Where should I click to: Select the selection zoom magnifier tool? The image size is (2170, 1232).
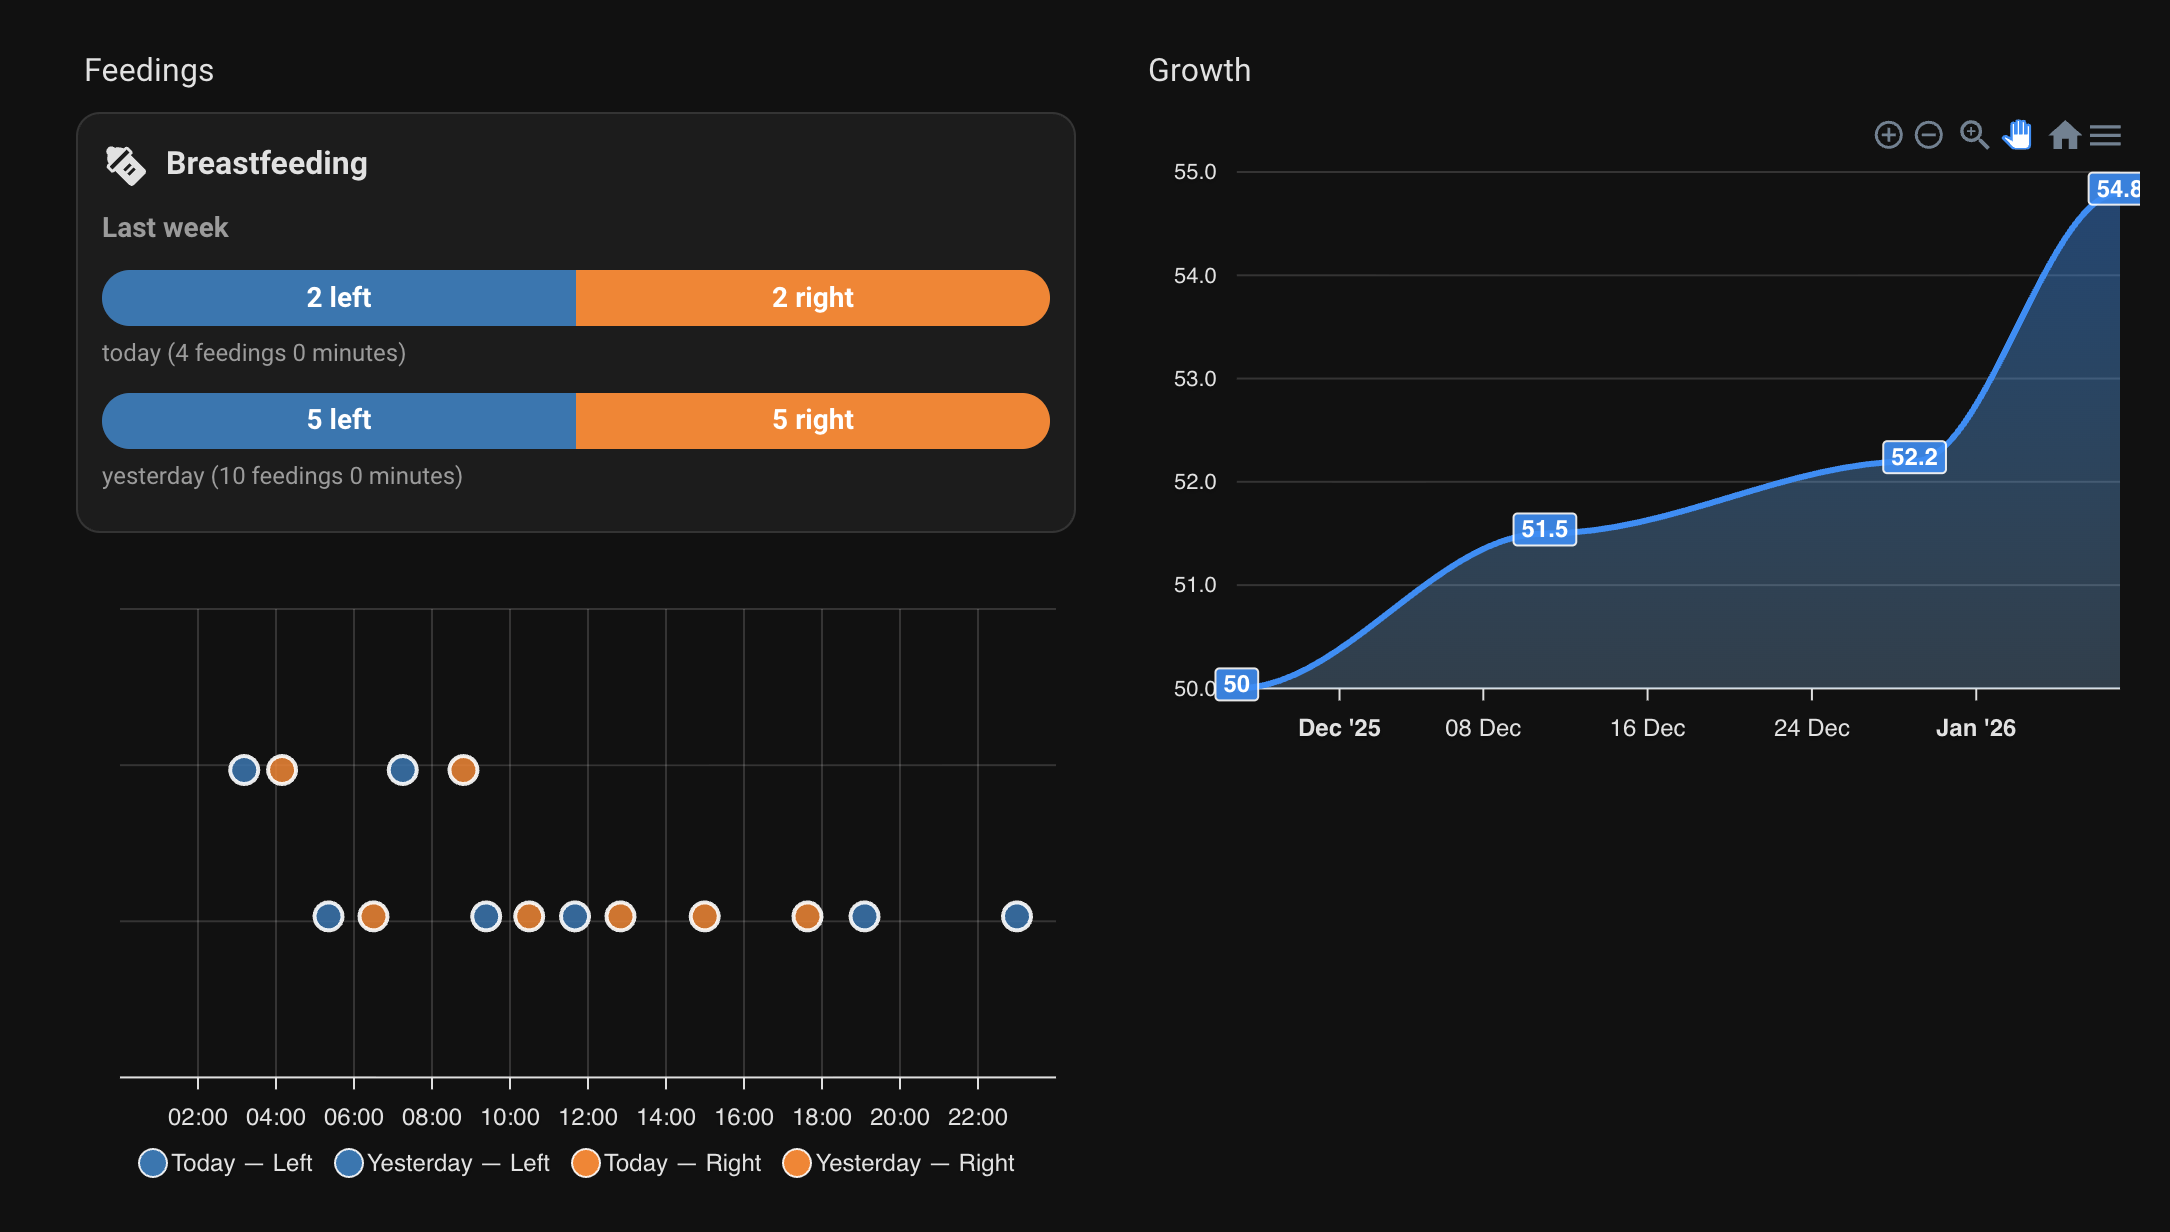1974,135
